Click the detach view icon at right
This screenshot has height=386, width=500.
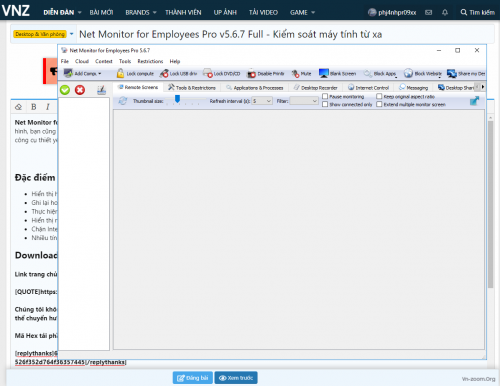coord(474,101)
